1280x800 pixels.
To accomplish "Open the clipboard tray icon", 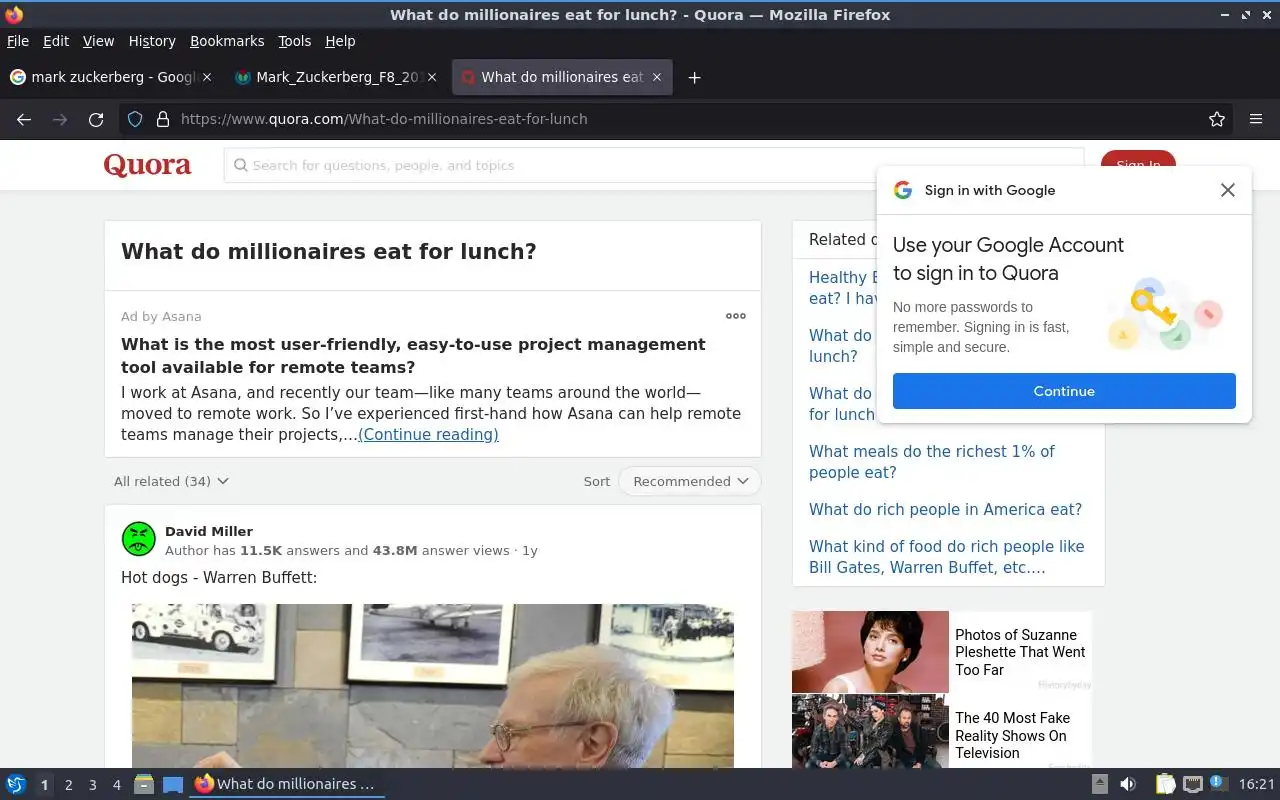I will point(1165,784).
